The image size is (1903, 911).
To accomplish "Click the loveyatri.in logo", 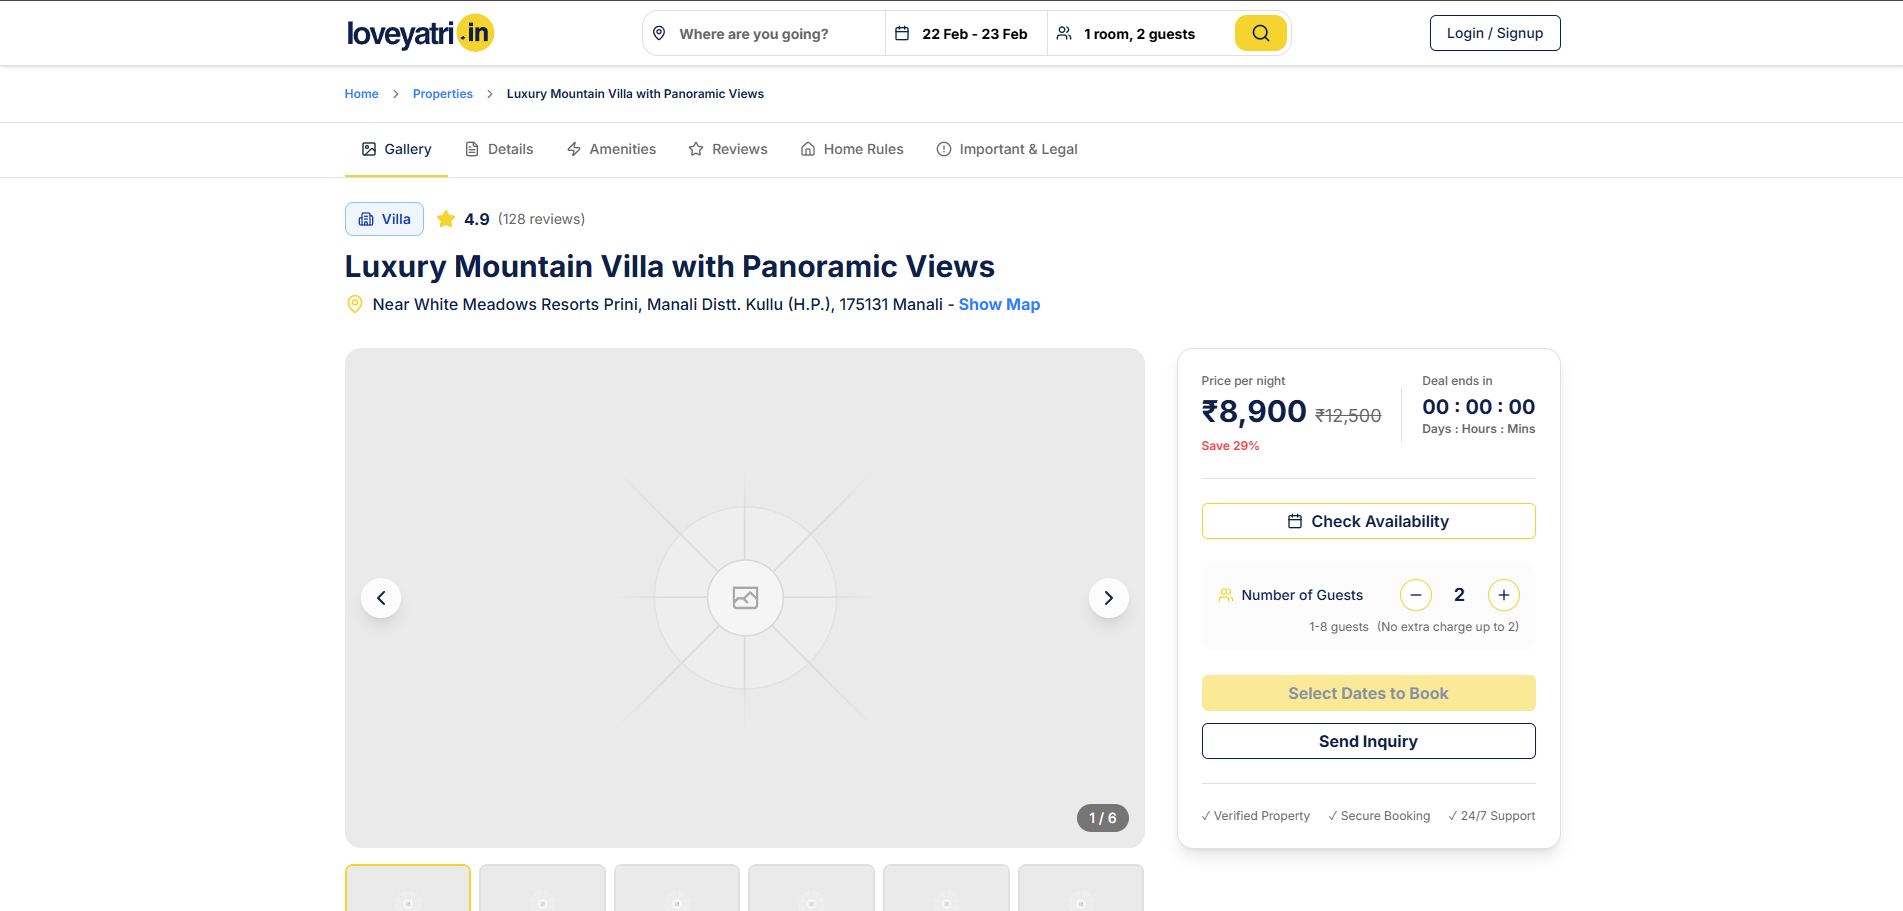I will [420, 33].
